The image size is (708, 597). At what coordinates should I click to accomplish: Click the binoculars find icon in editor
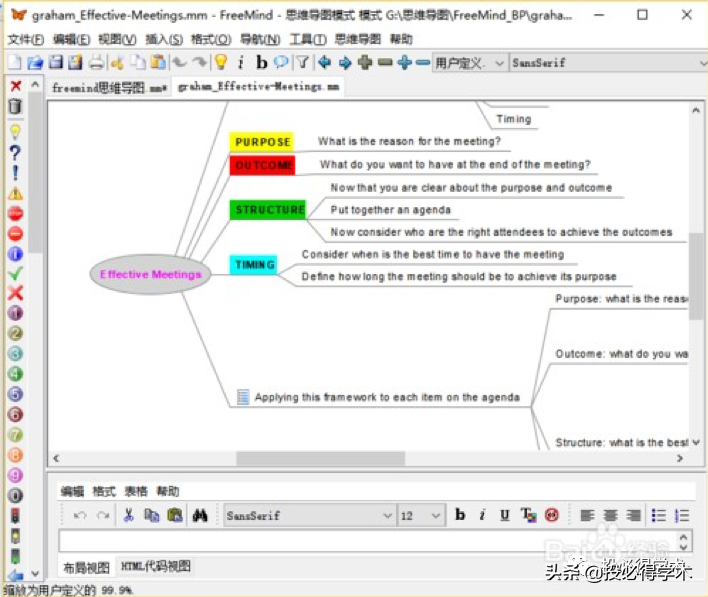(x=199, y=515)
